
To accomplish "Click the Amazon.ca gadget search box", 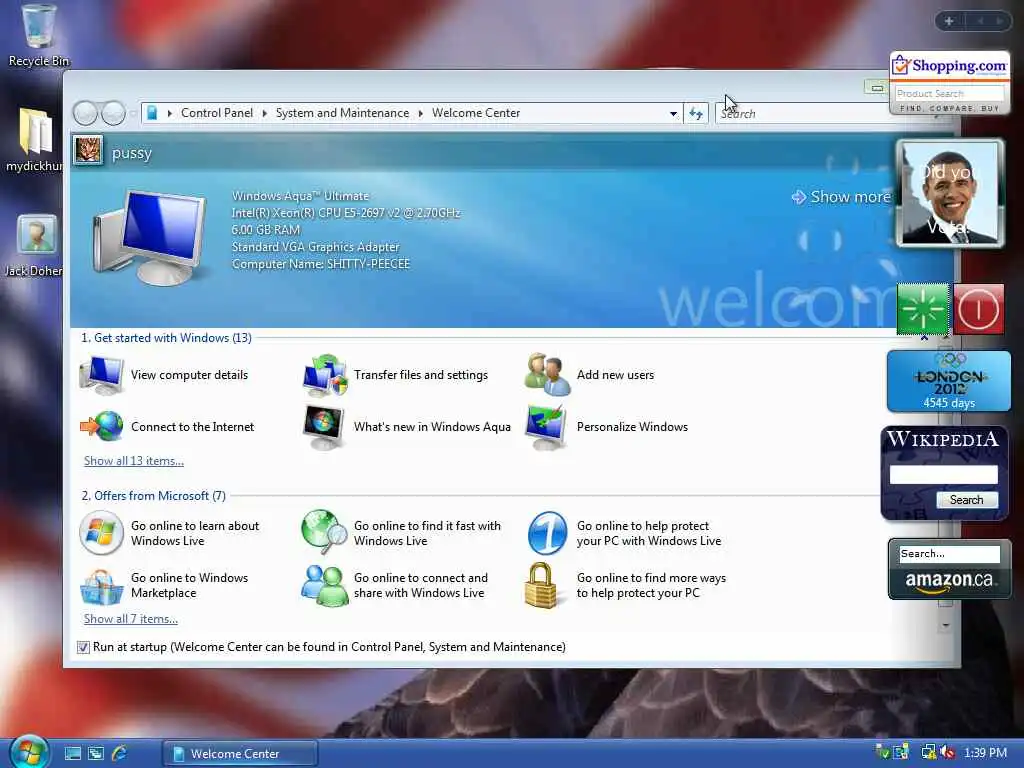I will pyautogui.click(x=949, y=554).
